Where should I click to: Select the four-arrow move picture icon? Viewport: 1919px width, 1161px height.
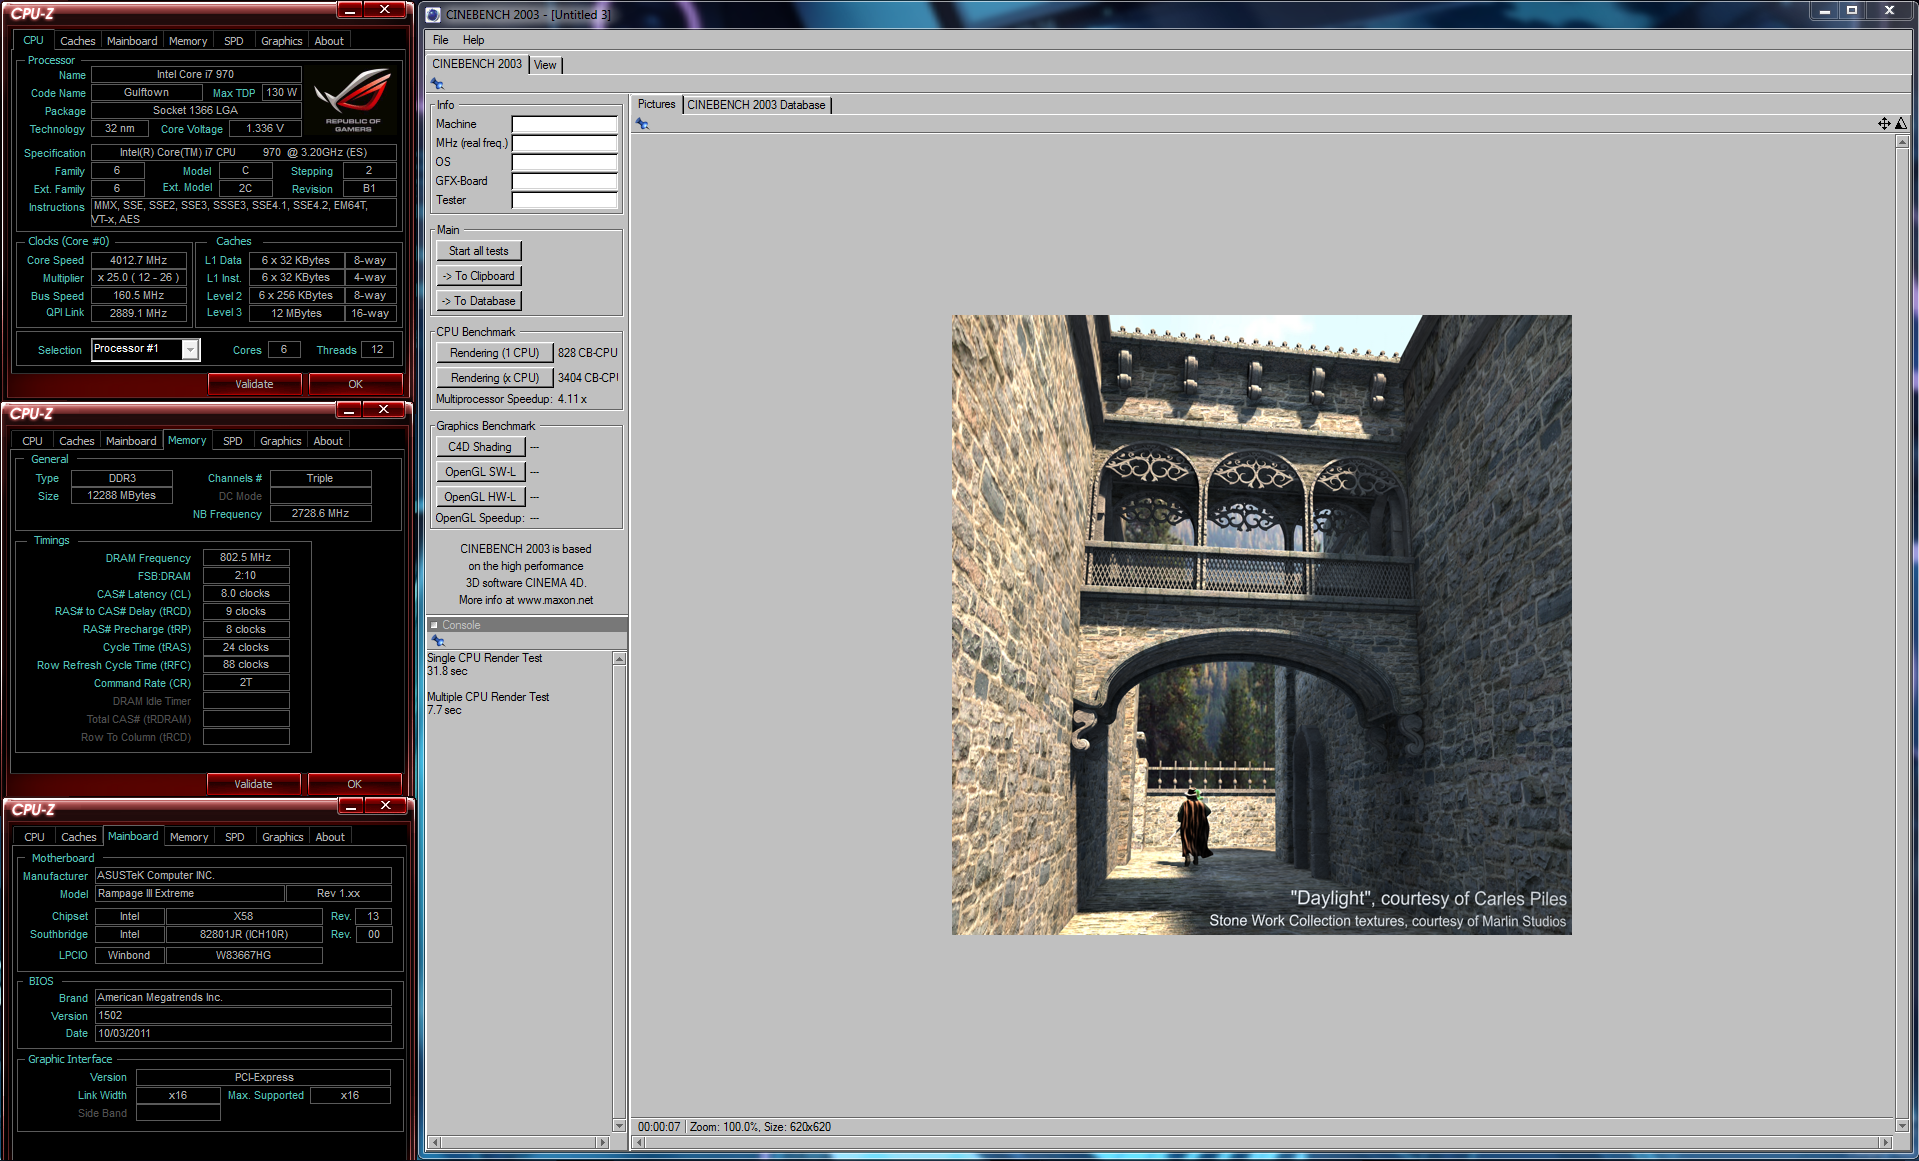(x=1884, y=124)
